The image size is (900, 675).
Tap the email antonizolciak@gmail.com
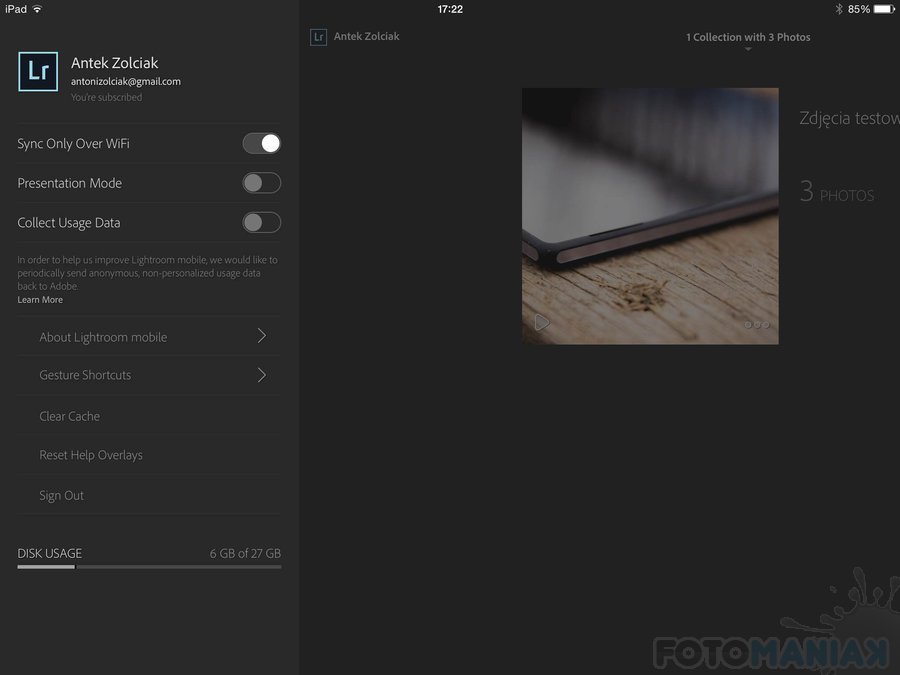[x=126, y=82]
